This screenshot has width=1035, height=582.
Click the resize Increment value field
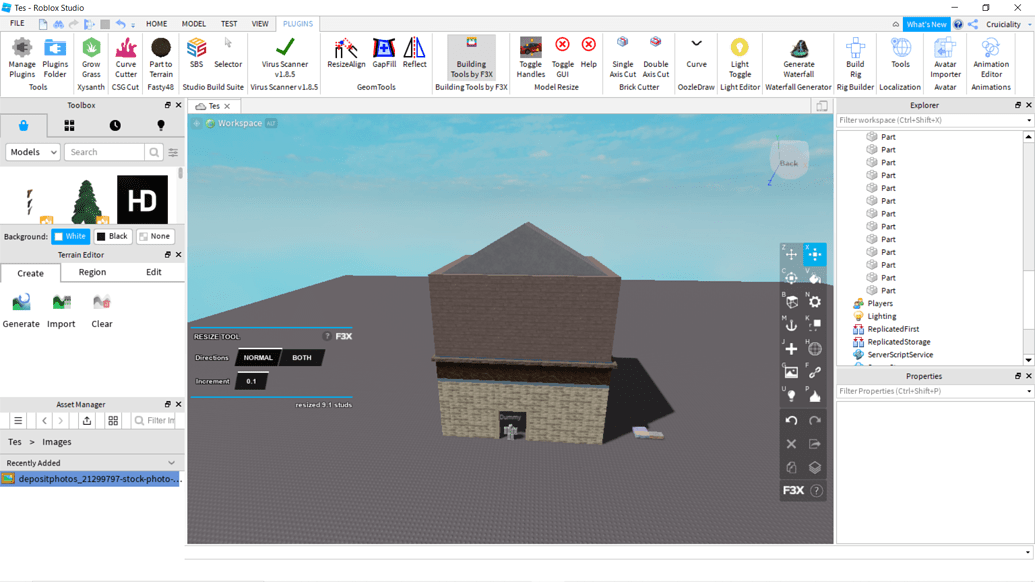[251, 381]
